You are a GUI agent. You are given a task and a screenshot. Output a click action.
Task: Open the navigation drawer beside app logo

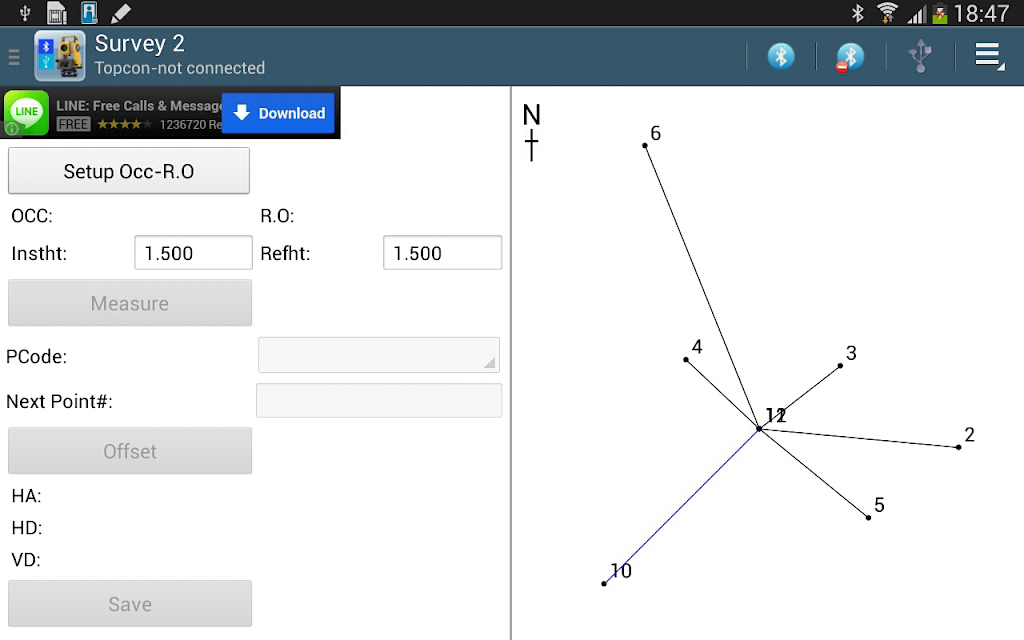[14, 57]
